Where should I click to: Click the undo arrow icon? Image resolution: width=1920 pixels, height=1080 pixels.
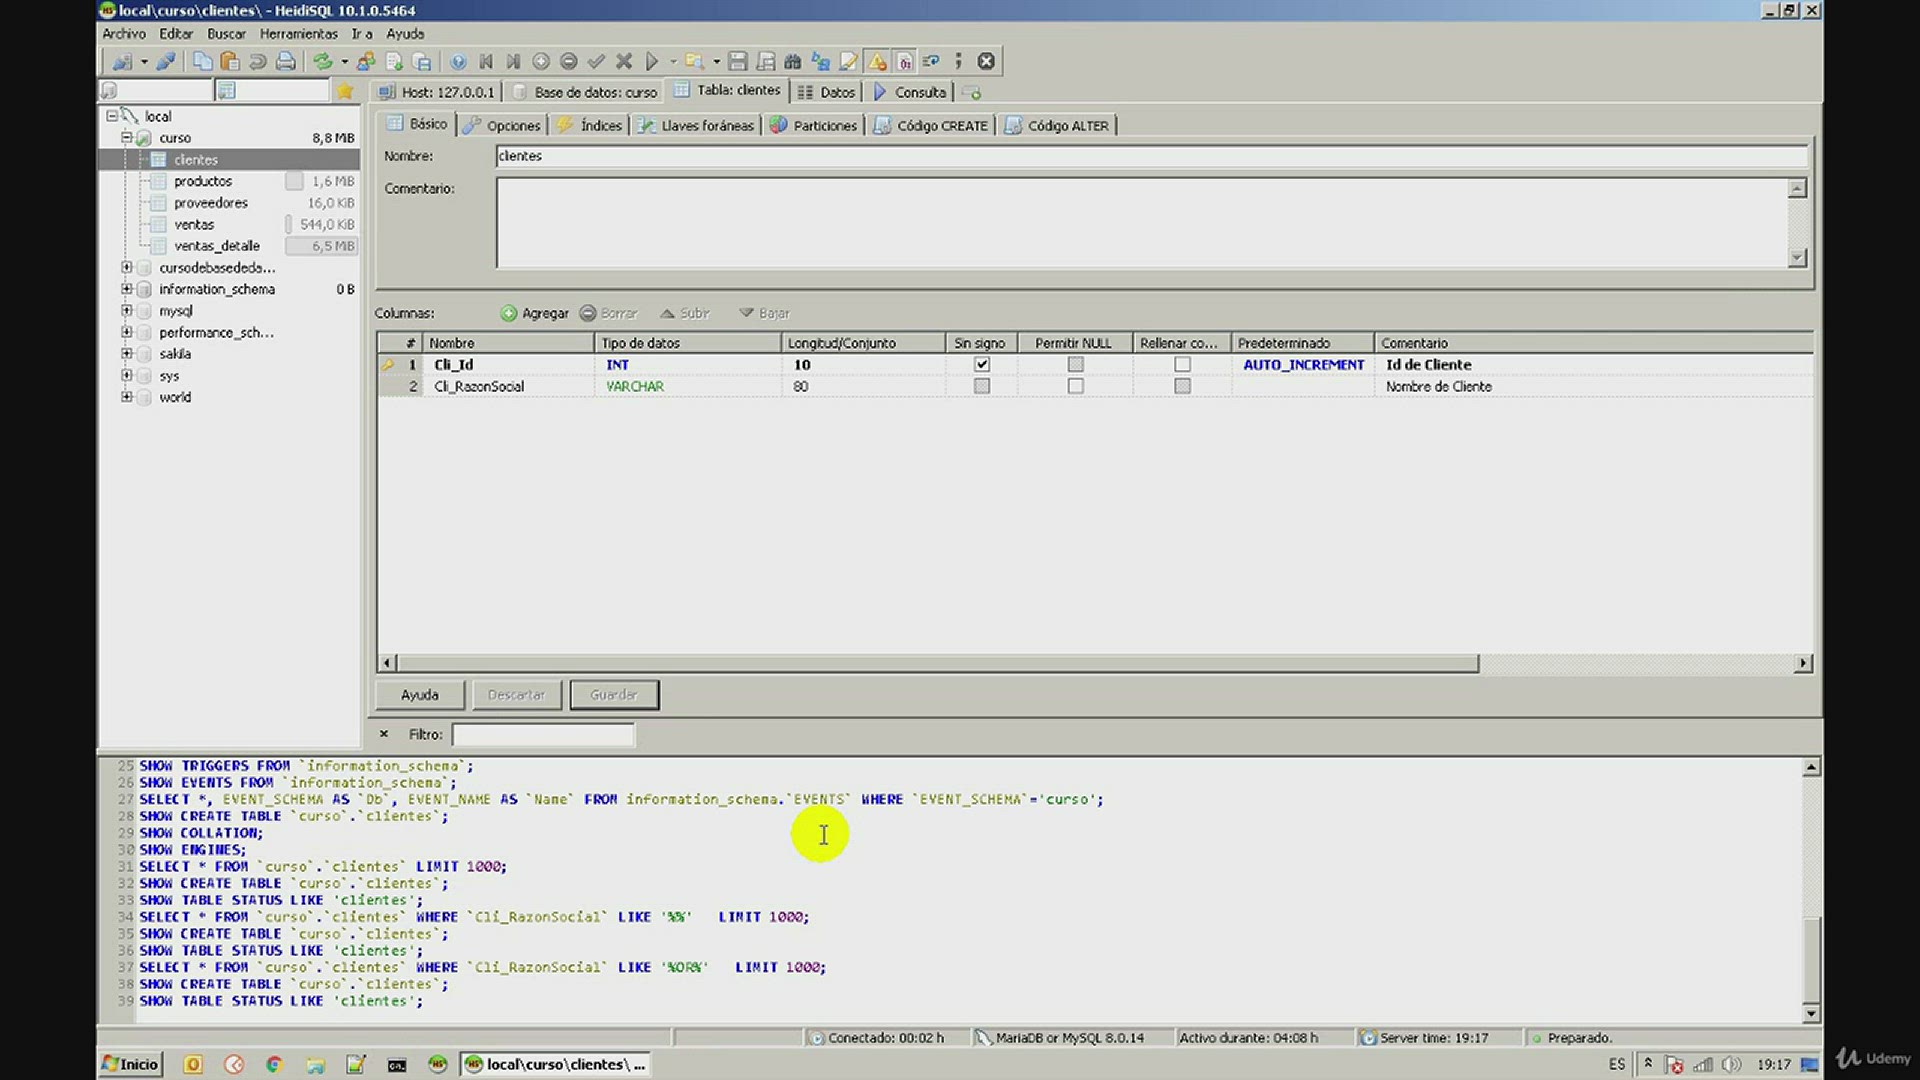click(258, 62)
